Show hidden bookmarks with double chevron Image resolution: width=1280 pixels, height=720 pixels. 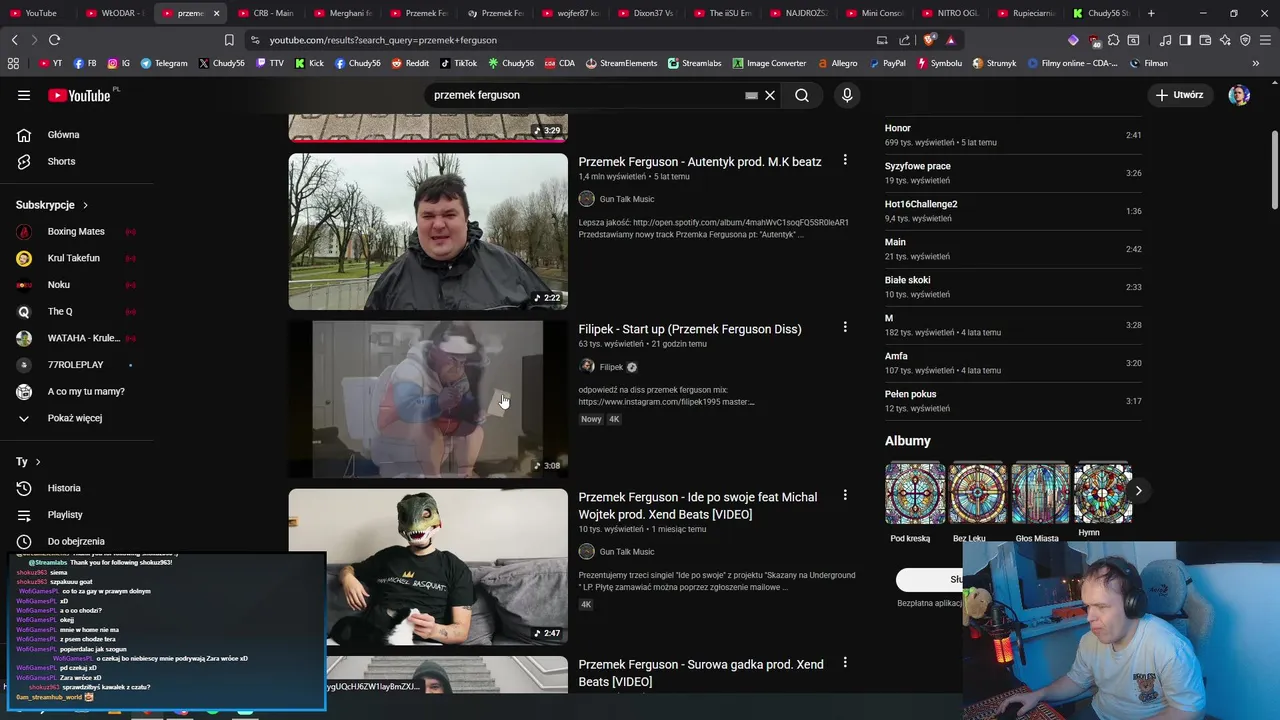[x=1256, y=63]
